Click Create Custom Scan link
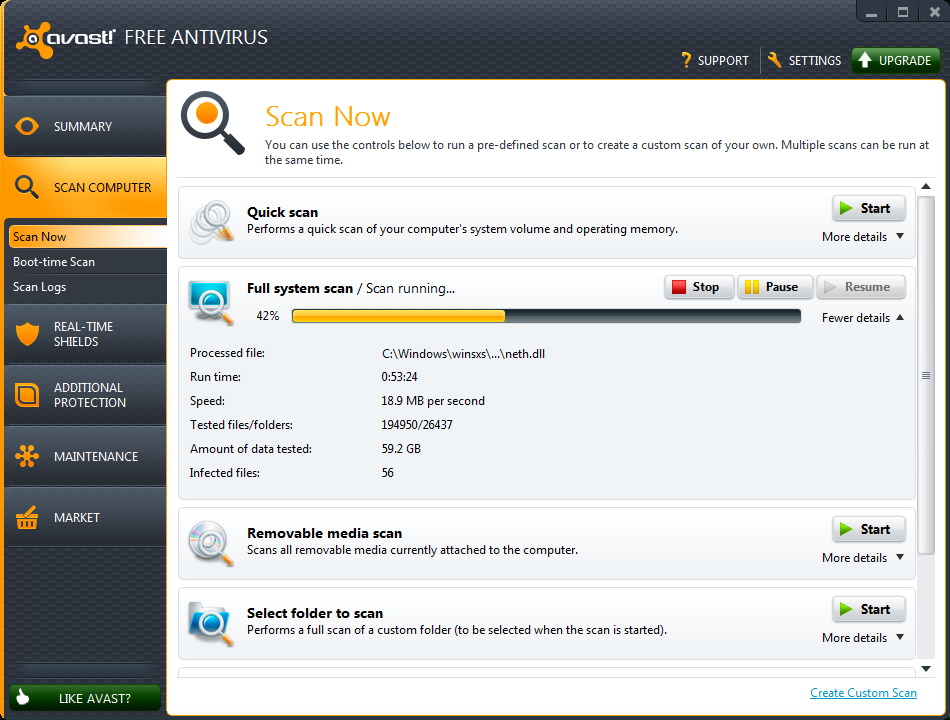Viewport: 950px width, 720px height. click(x=863, y=693)
